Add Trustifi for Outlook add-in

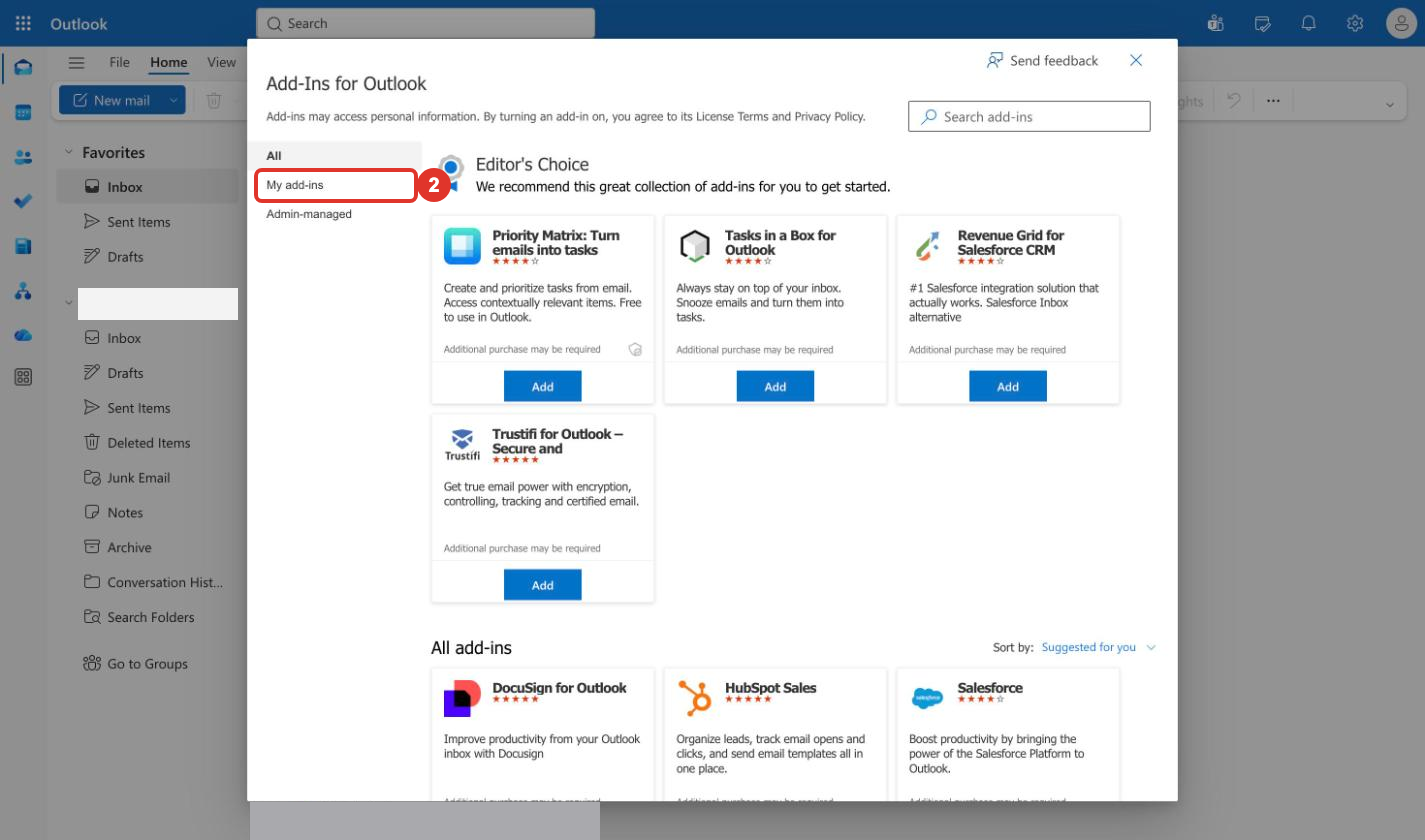click(x=543, y=585)
